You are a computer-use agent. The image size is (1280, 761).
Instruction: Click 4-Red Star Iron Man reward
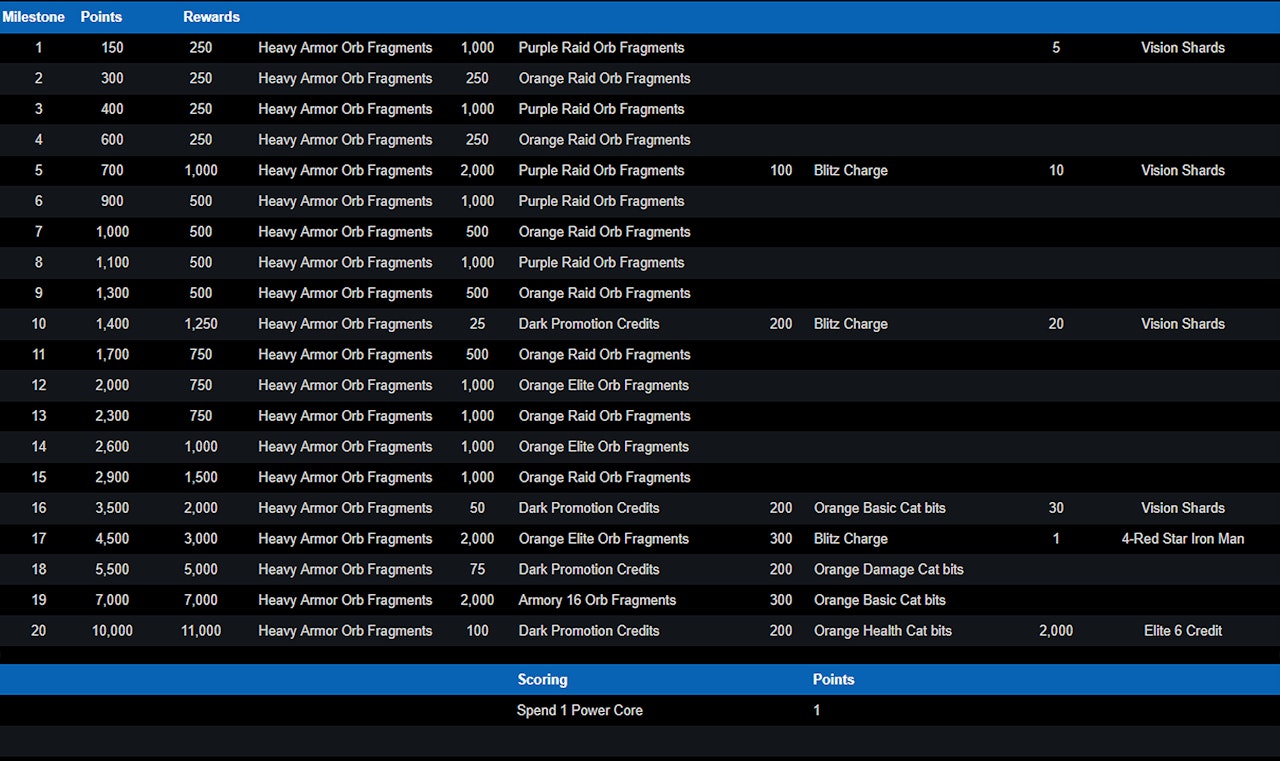tap(1182, 539)
